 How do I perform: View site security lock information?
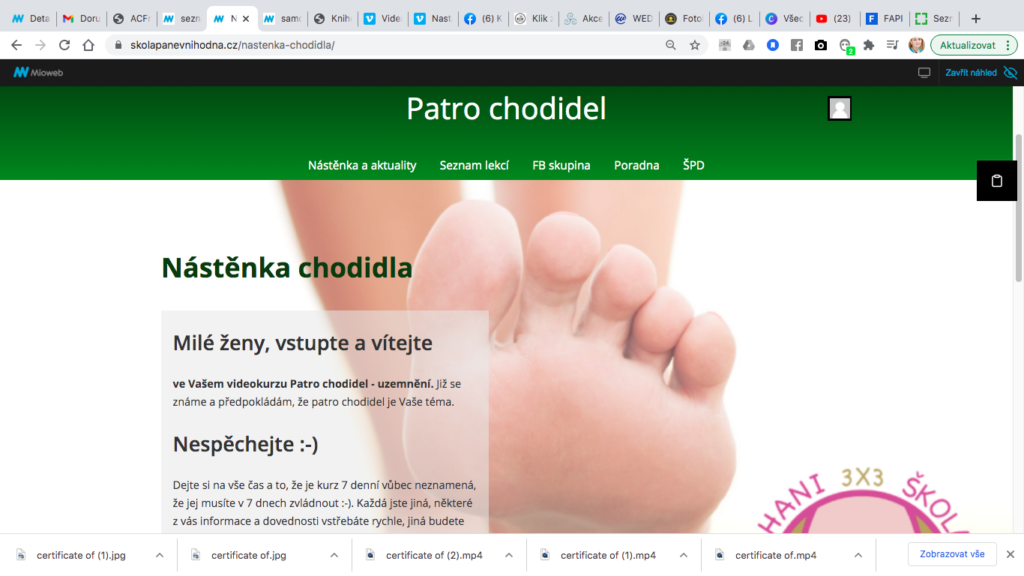click(118, 45)
